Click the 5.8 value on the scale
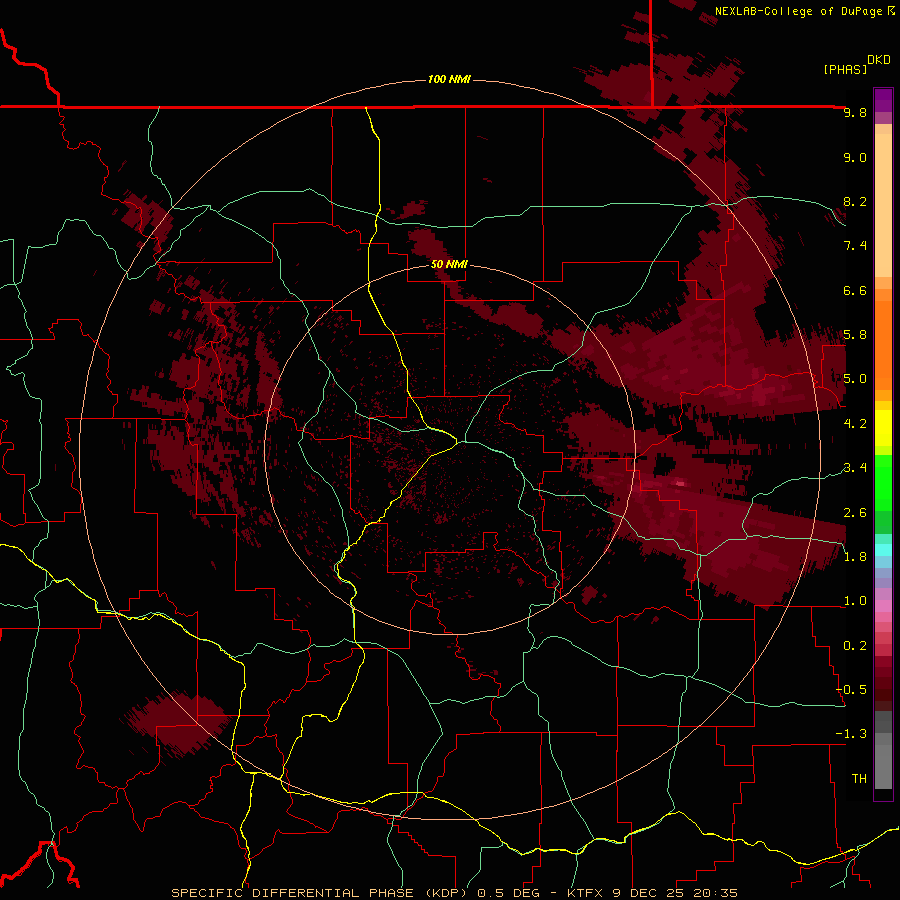Screen dimensions: 900x900 click(855, 335)
